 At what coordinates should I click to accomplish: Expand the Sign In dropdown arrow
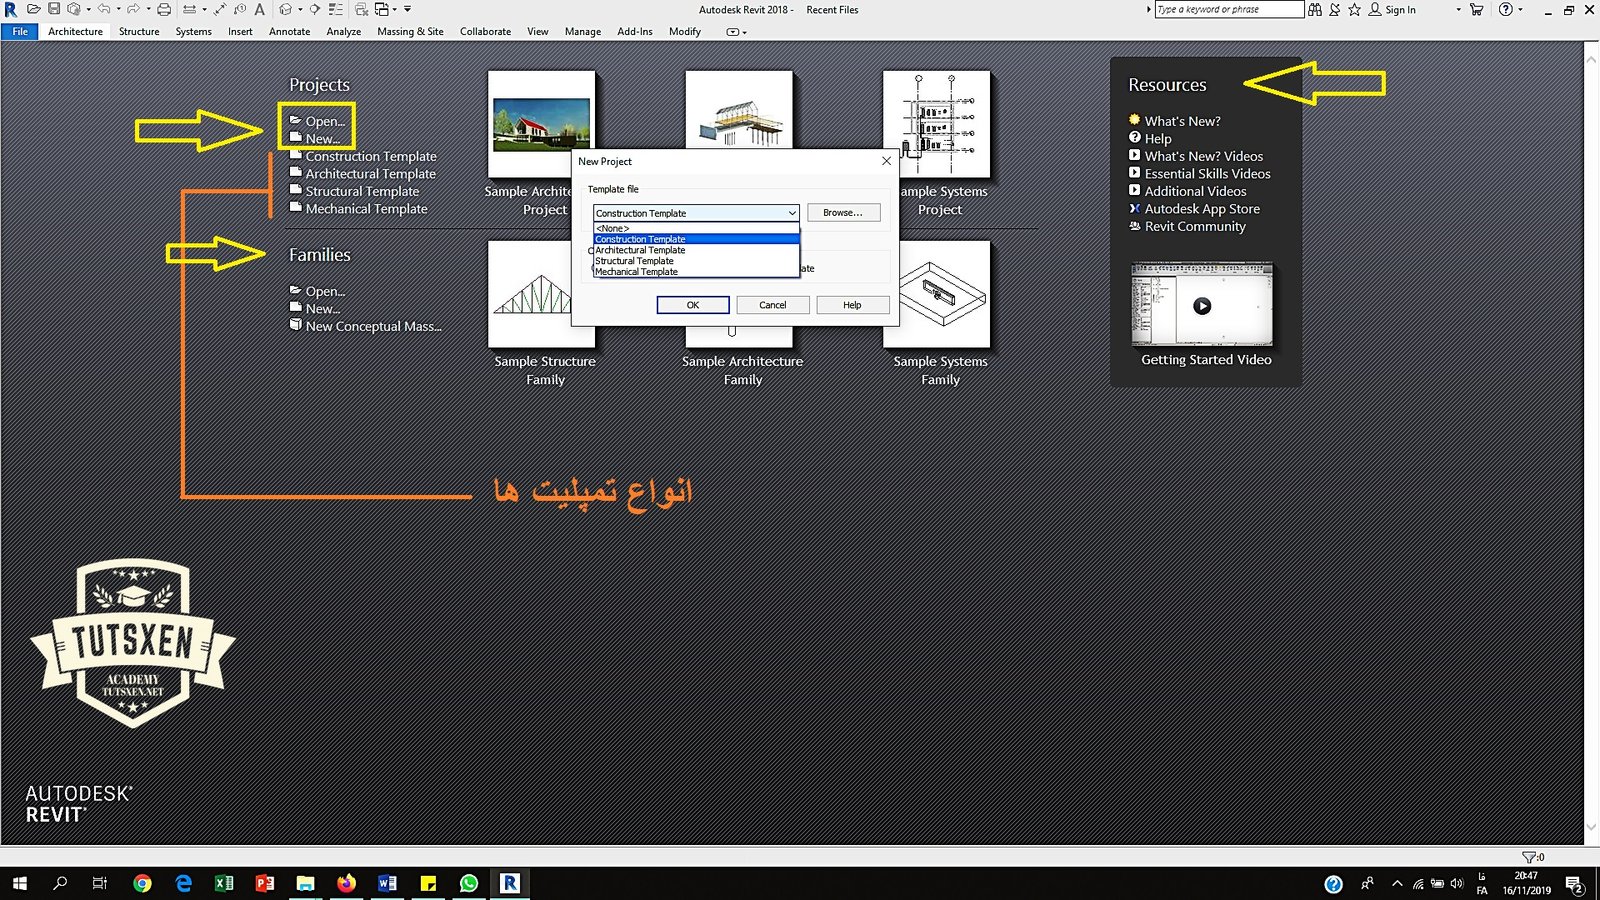coord(1458,9)
